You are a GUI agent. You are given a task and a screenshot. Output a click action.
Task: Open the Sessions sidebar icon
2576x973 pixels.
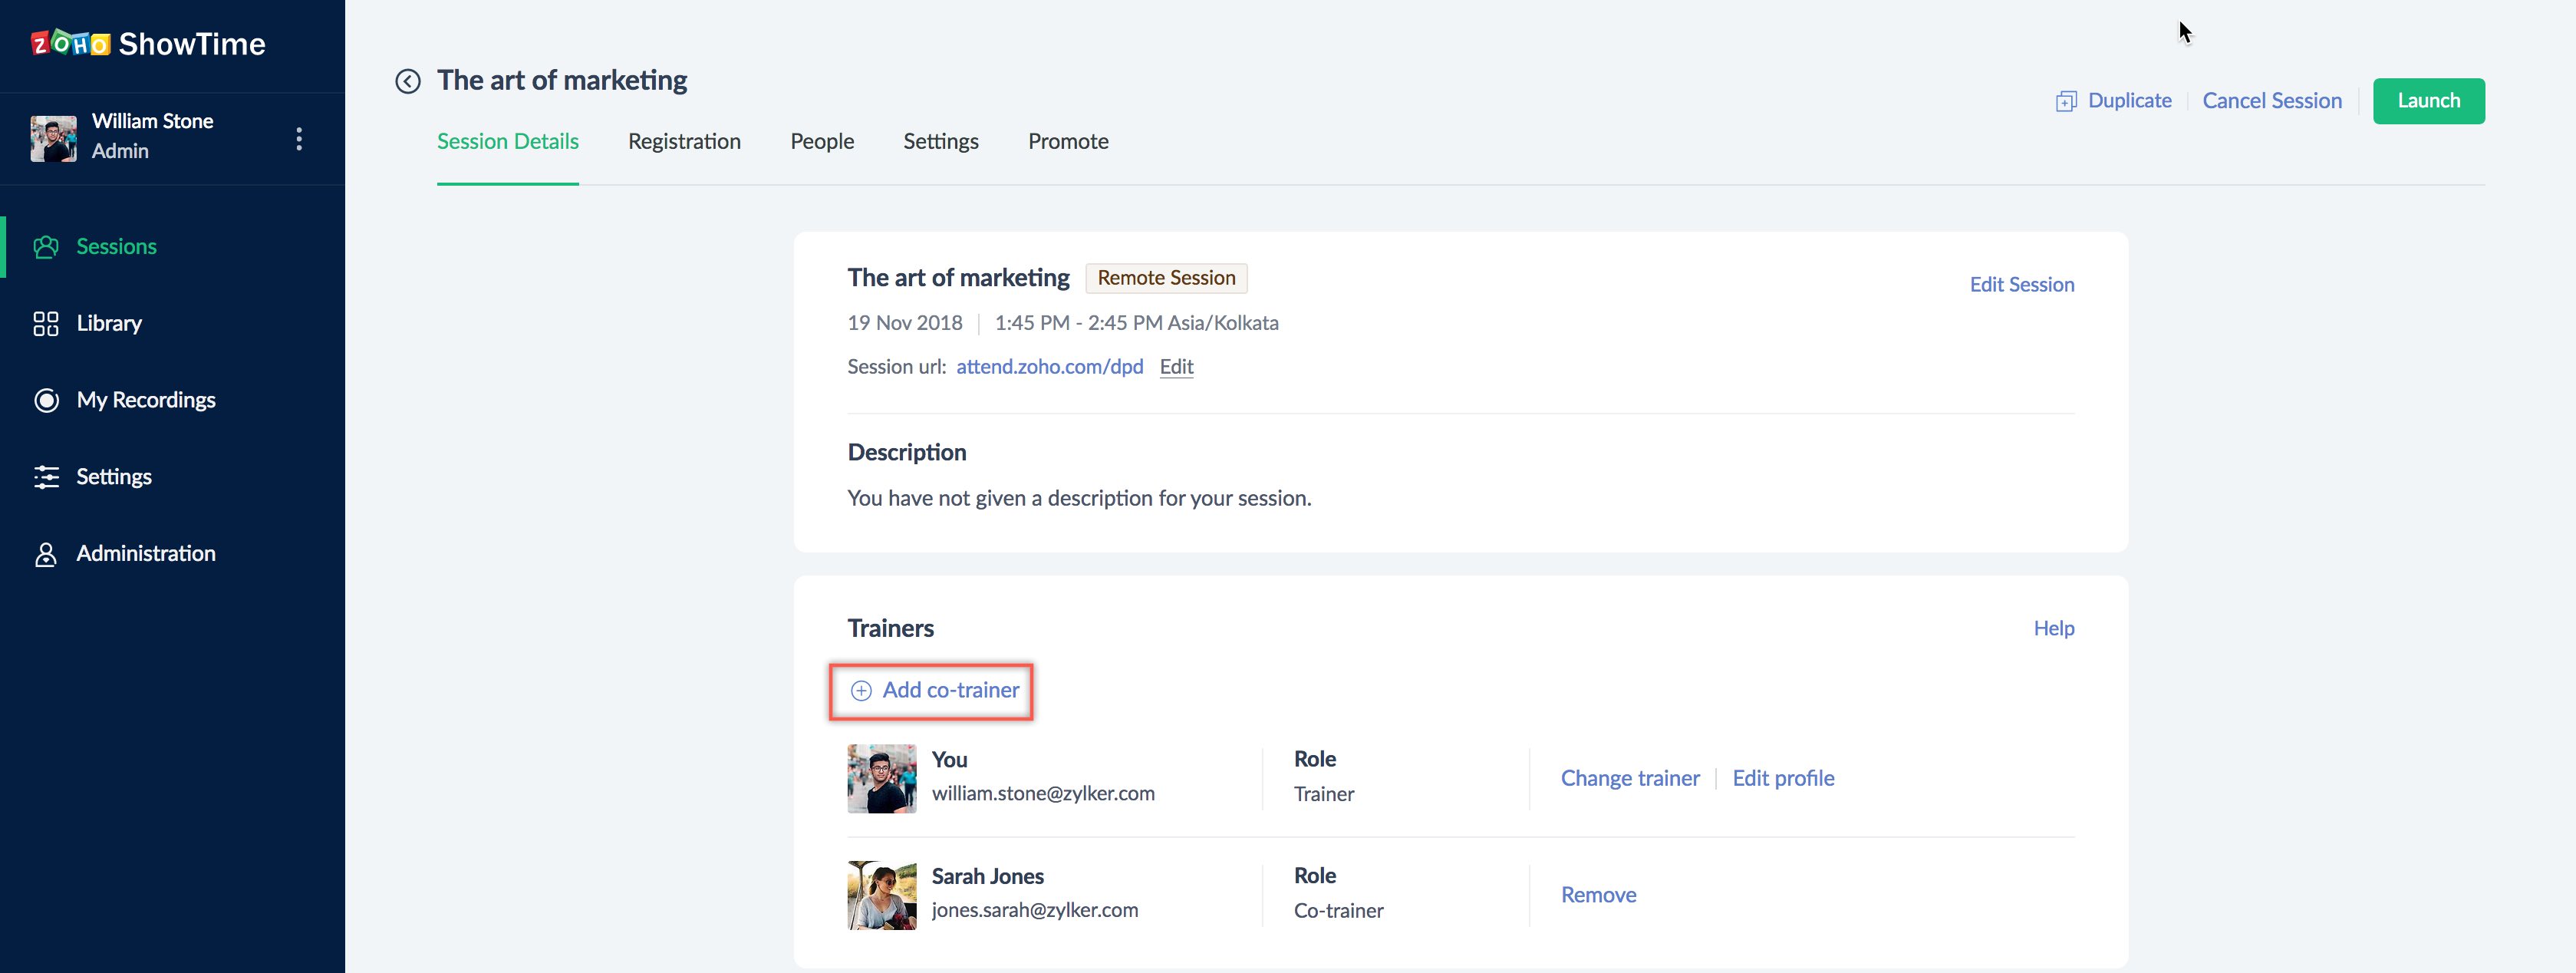(x=46, y=247)
